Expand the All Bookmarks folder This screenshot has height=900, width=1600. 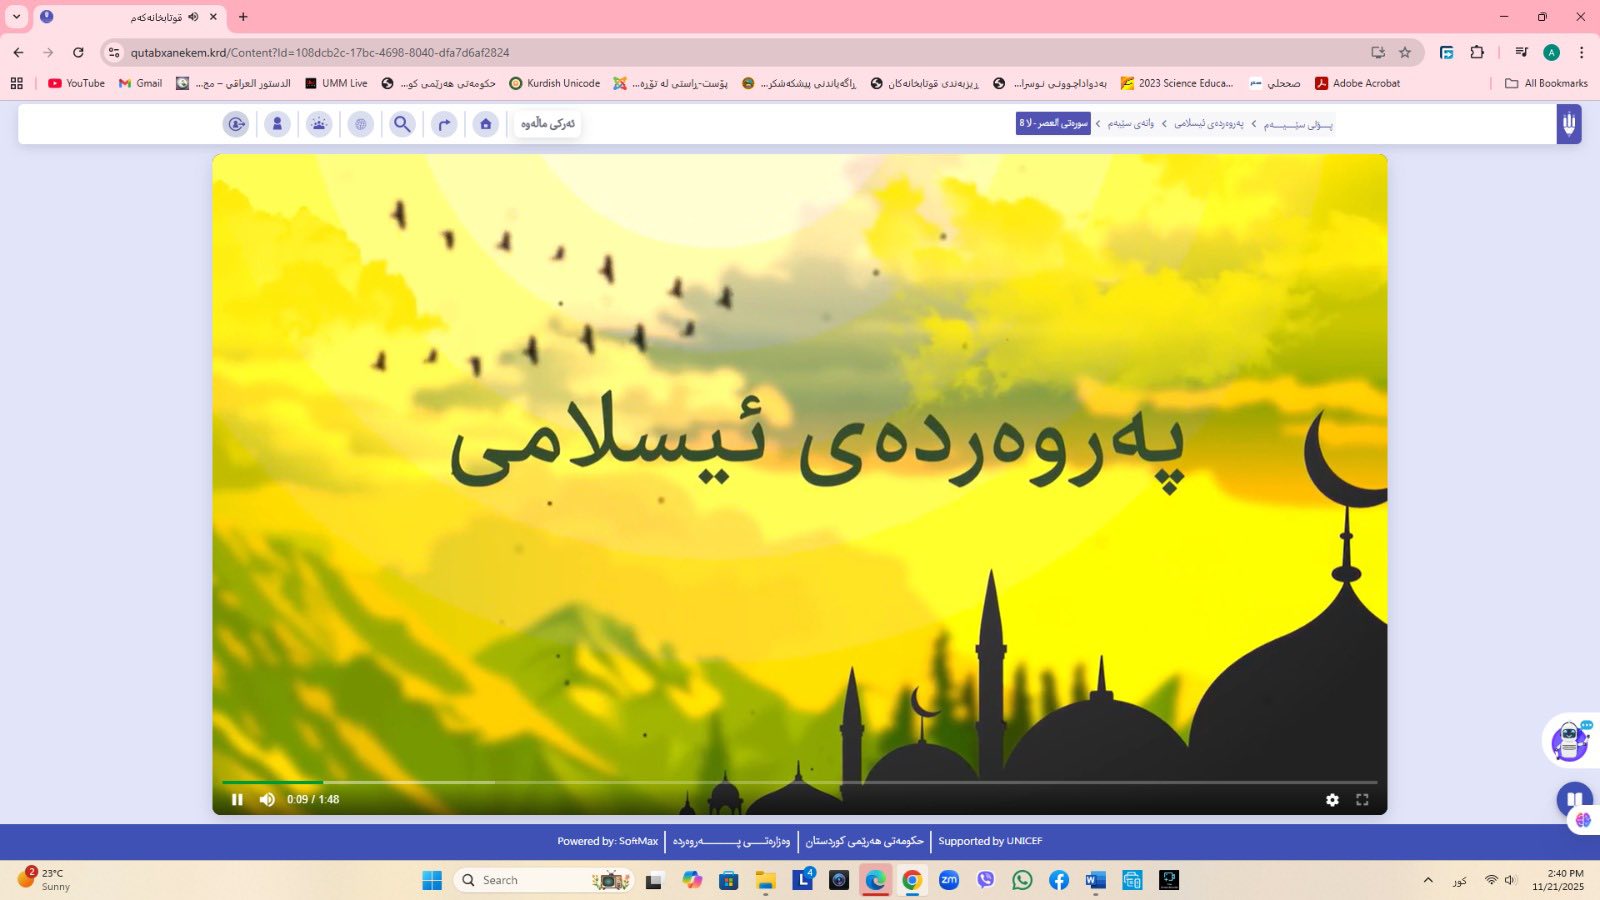click(1546, 83)
